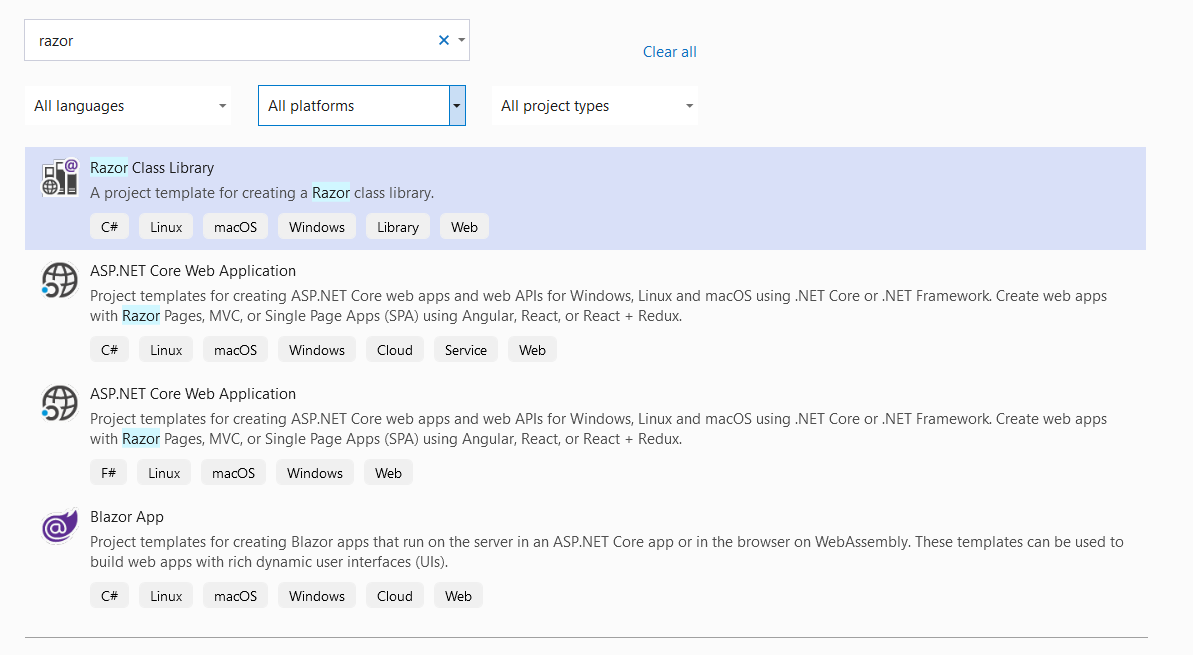Click the Razor Class Library template icon

click(x=60, y=177)
